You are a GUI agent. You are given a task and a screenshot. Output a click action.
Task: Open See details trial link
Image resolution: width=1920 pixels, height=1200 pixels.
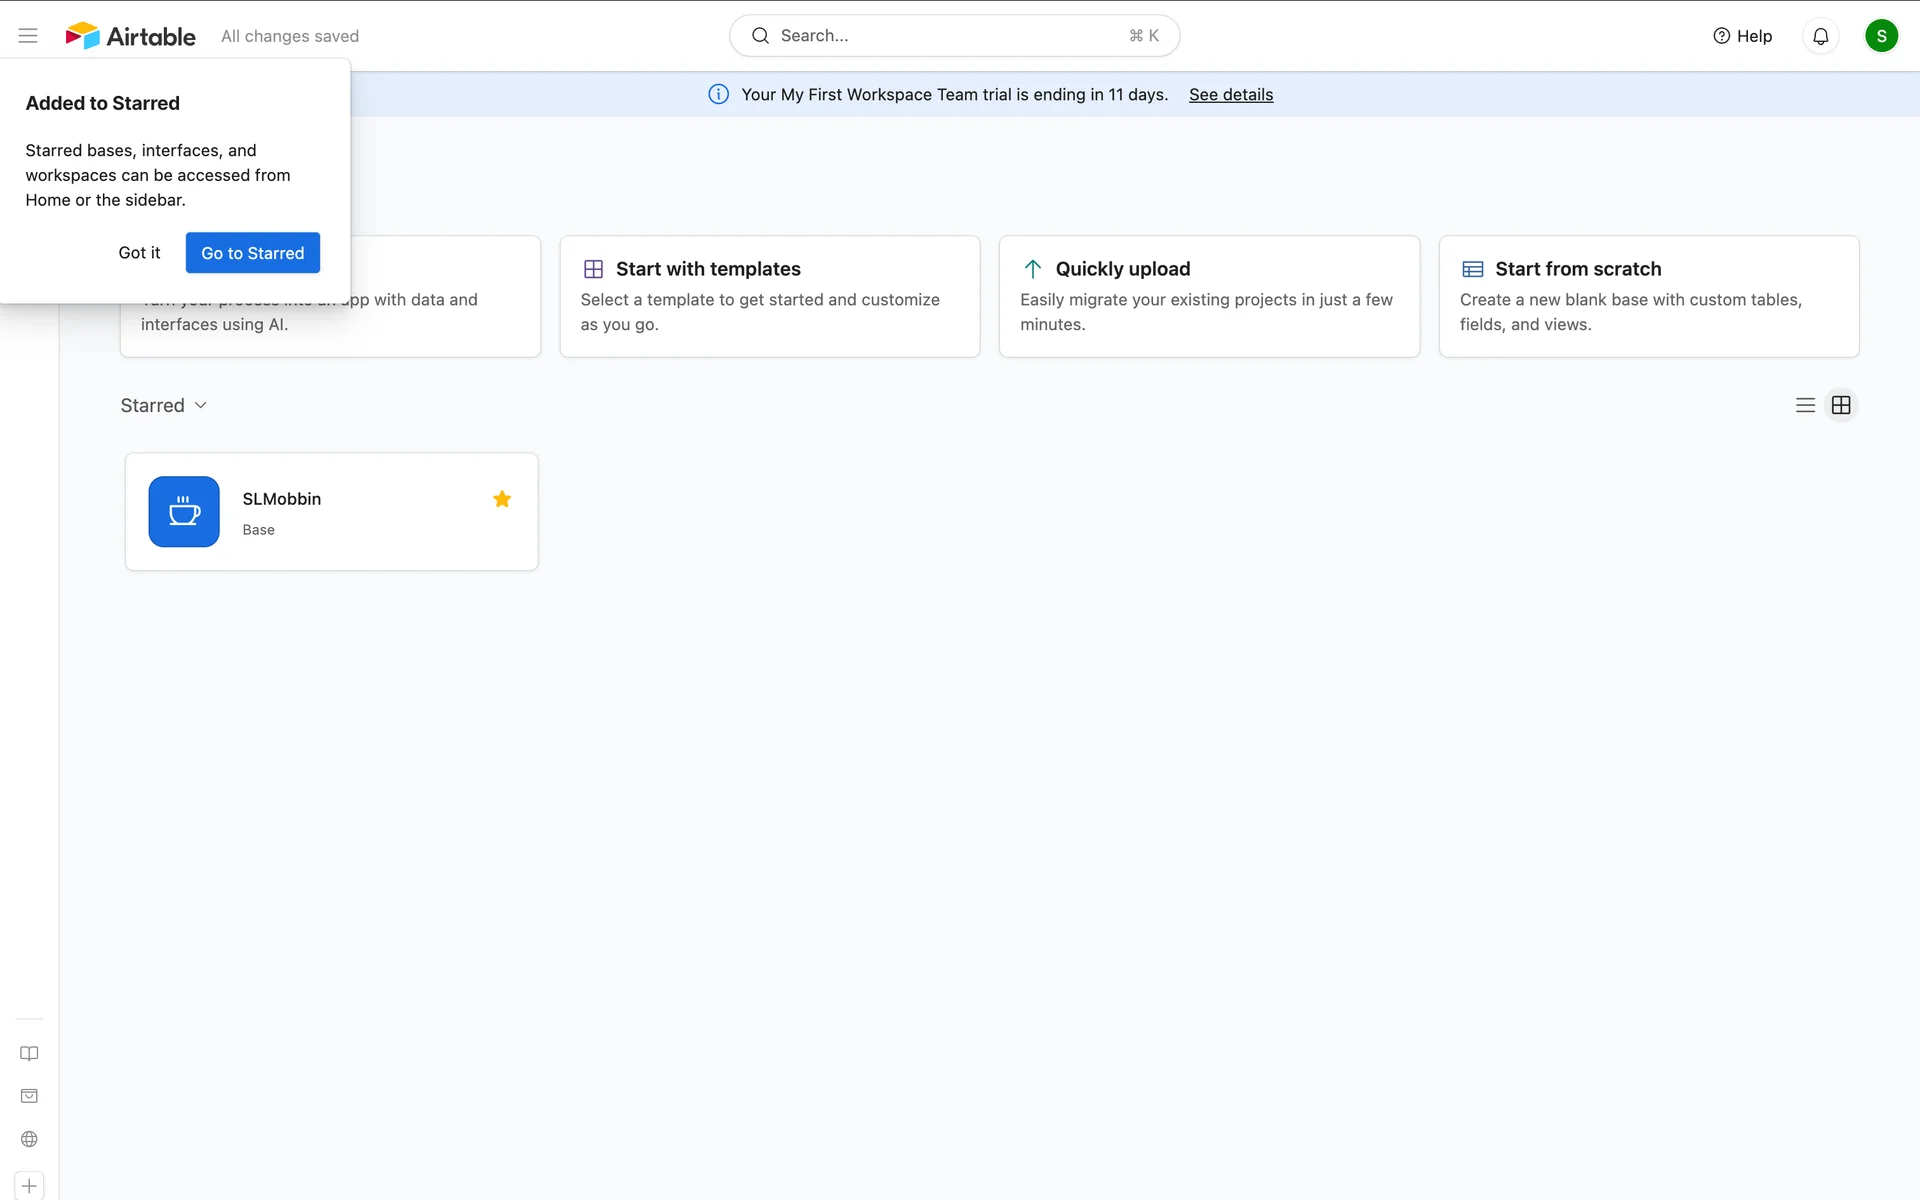[x=1230, y=95]
